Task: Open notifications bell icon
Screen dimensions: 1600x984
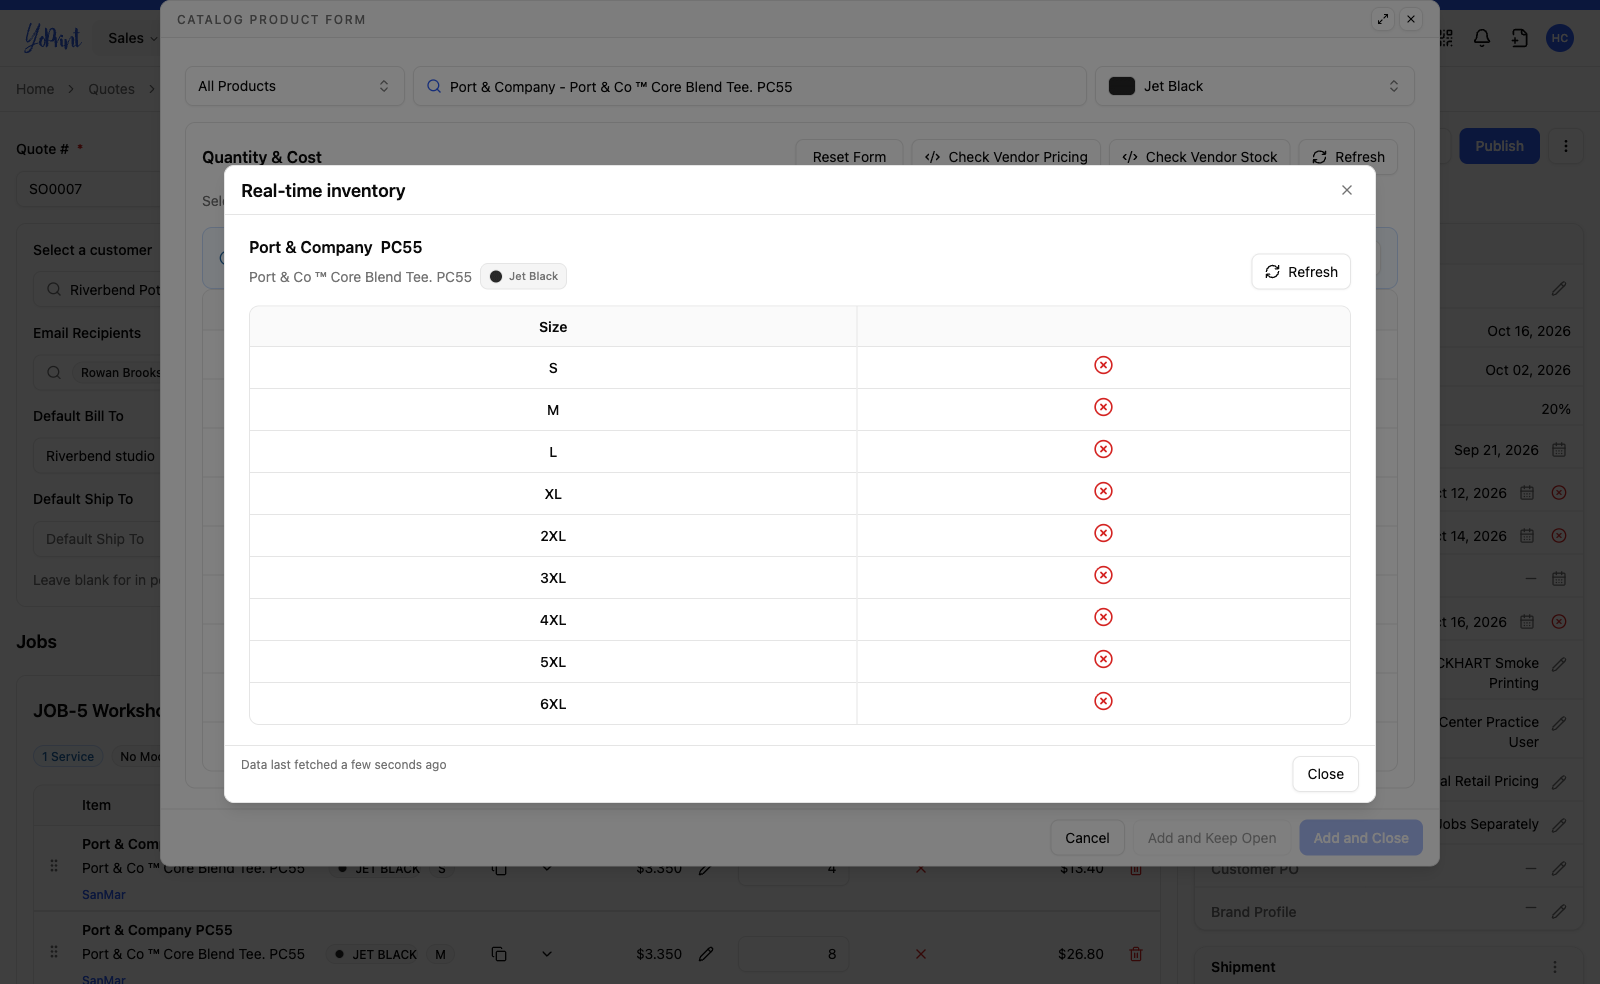Action: click(x=1482, y=38)
